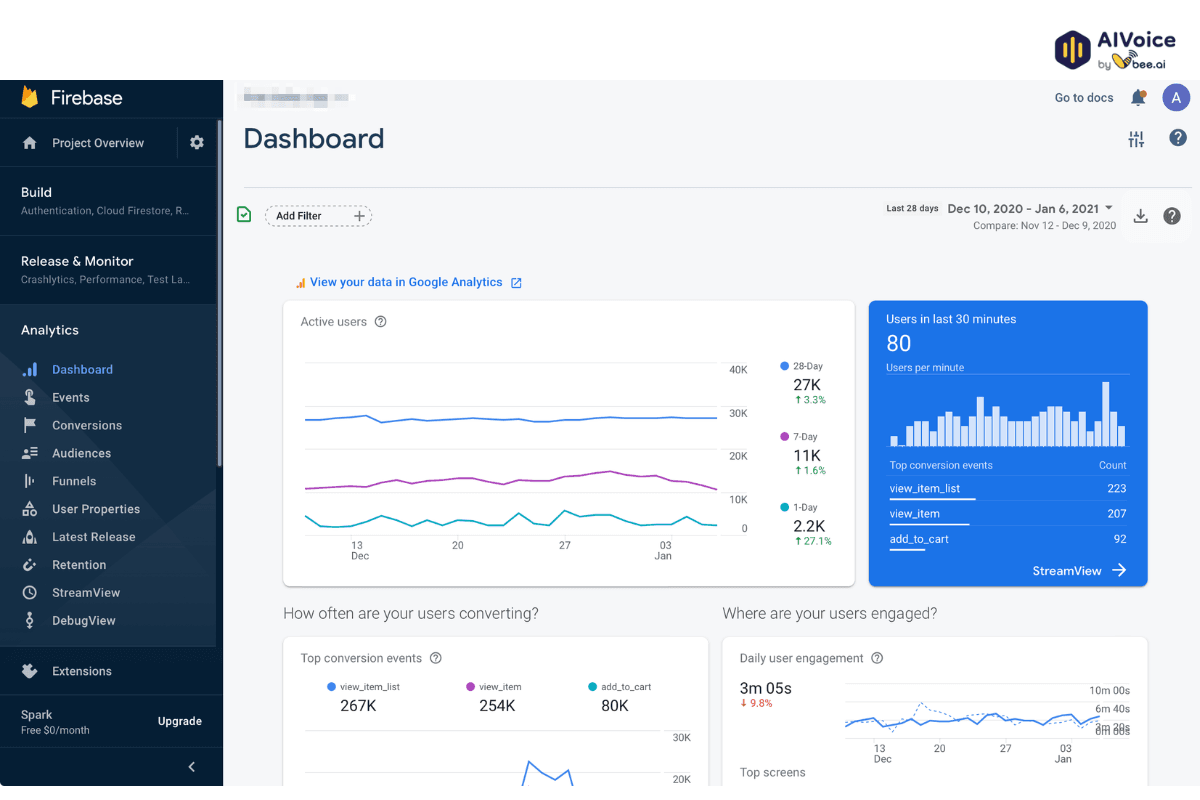Open Project Overview home icon
The image size is (1200, 800).
[30, 143]
